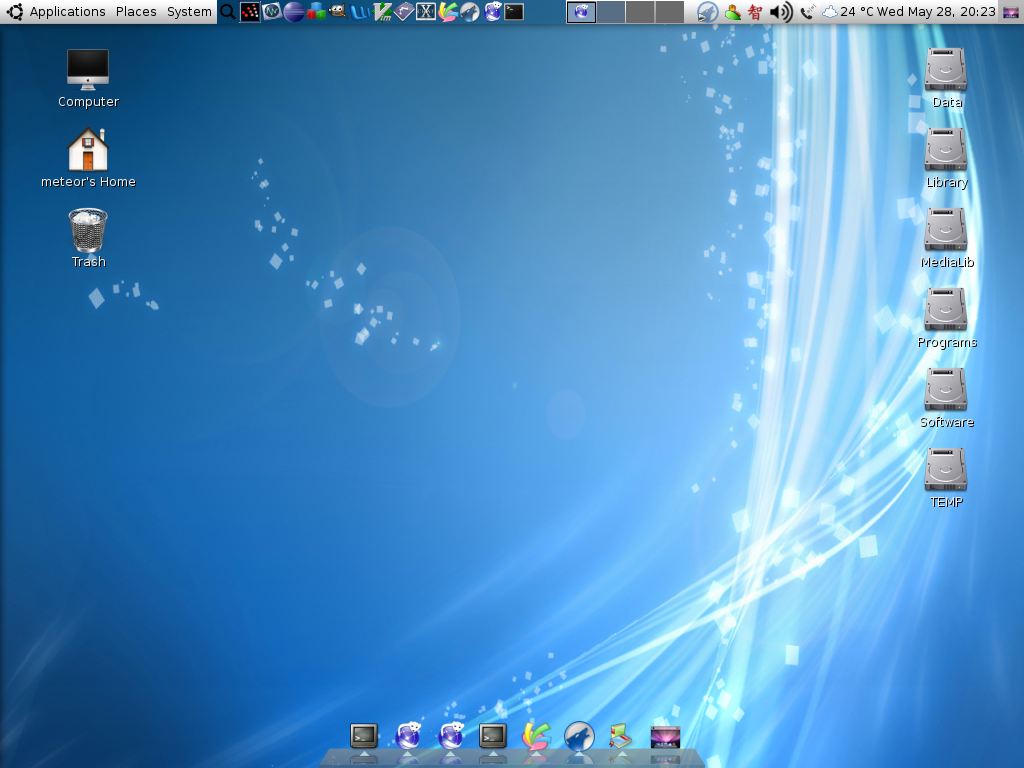
Task: Click the wolf tray icon near the clock
Action: 707,12
